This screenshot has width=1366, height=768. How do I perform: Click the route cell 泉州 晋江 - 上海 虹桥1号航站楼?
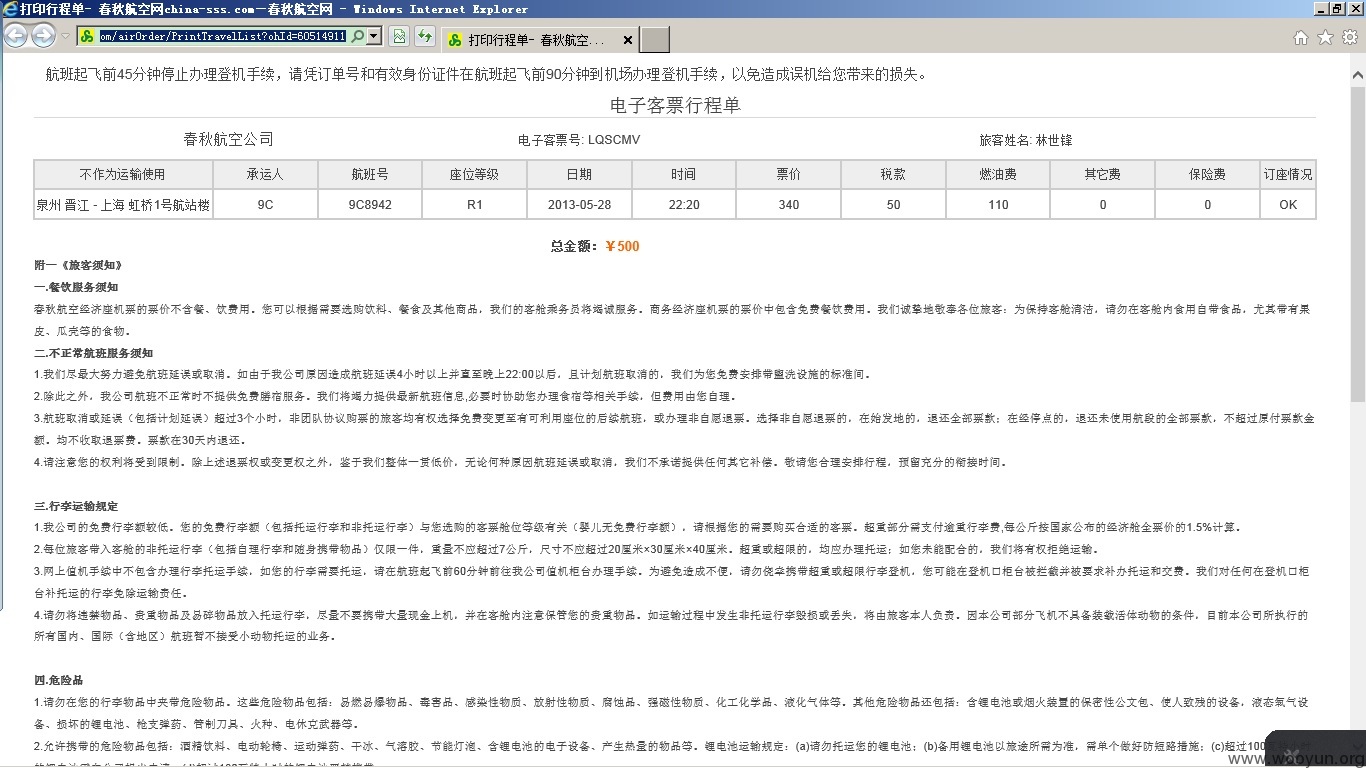click(123, 204)
